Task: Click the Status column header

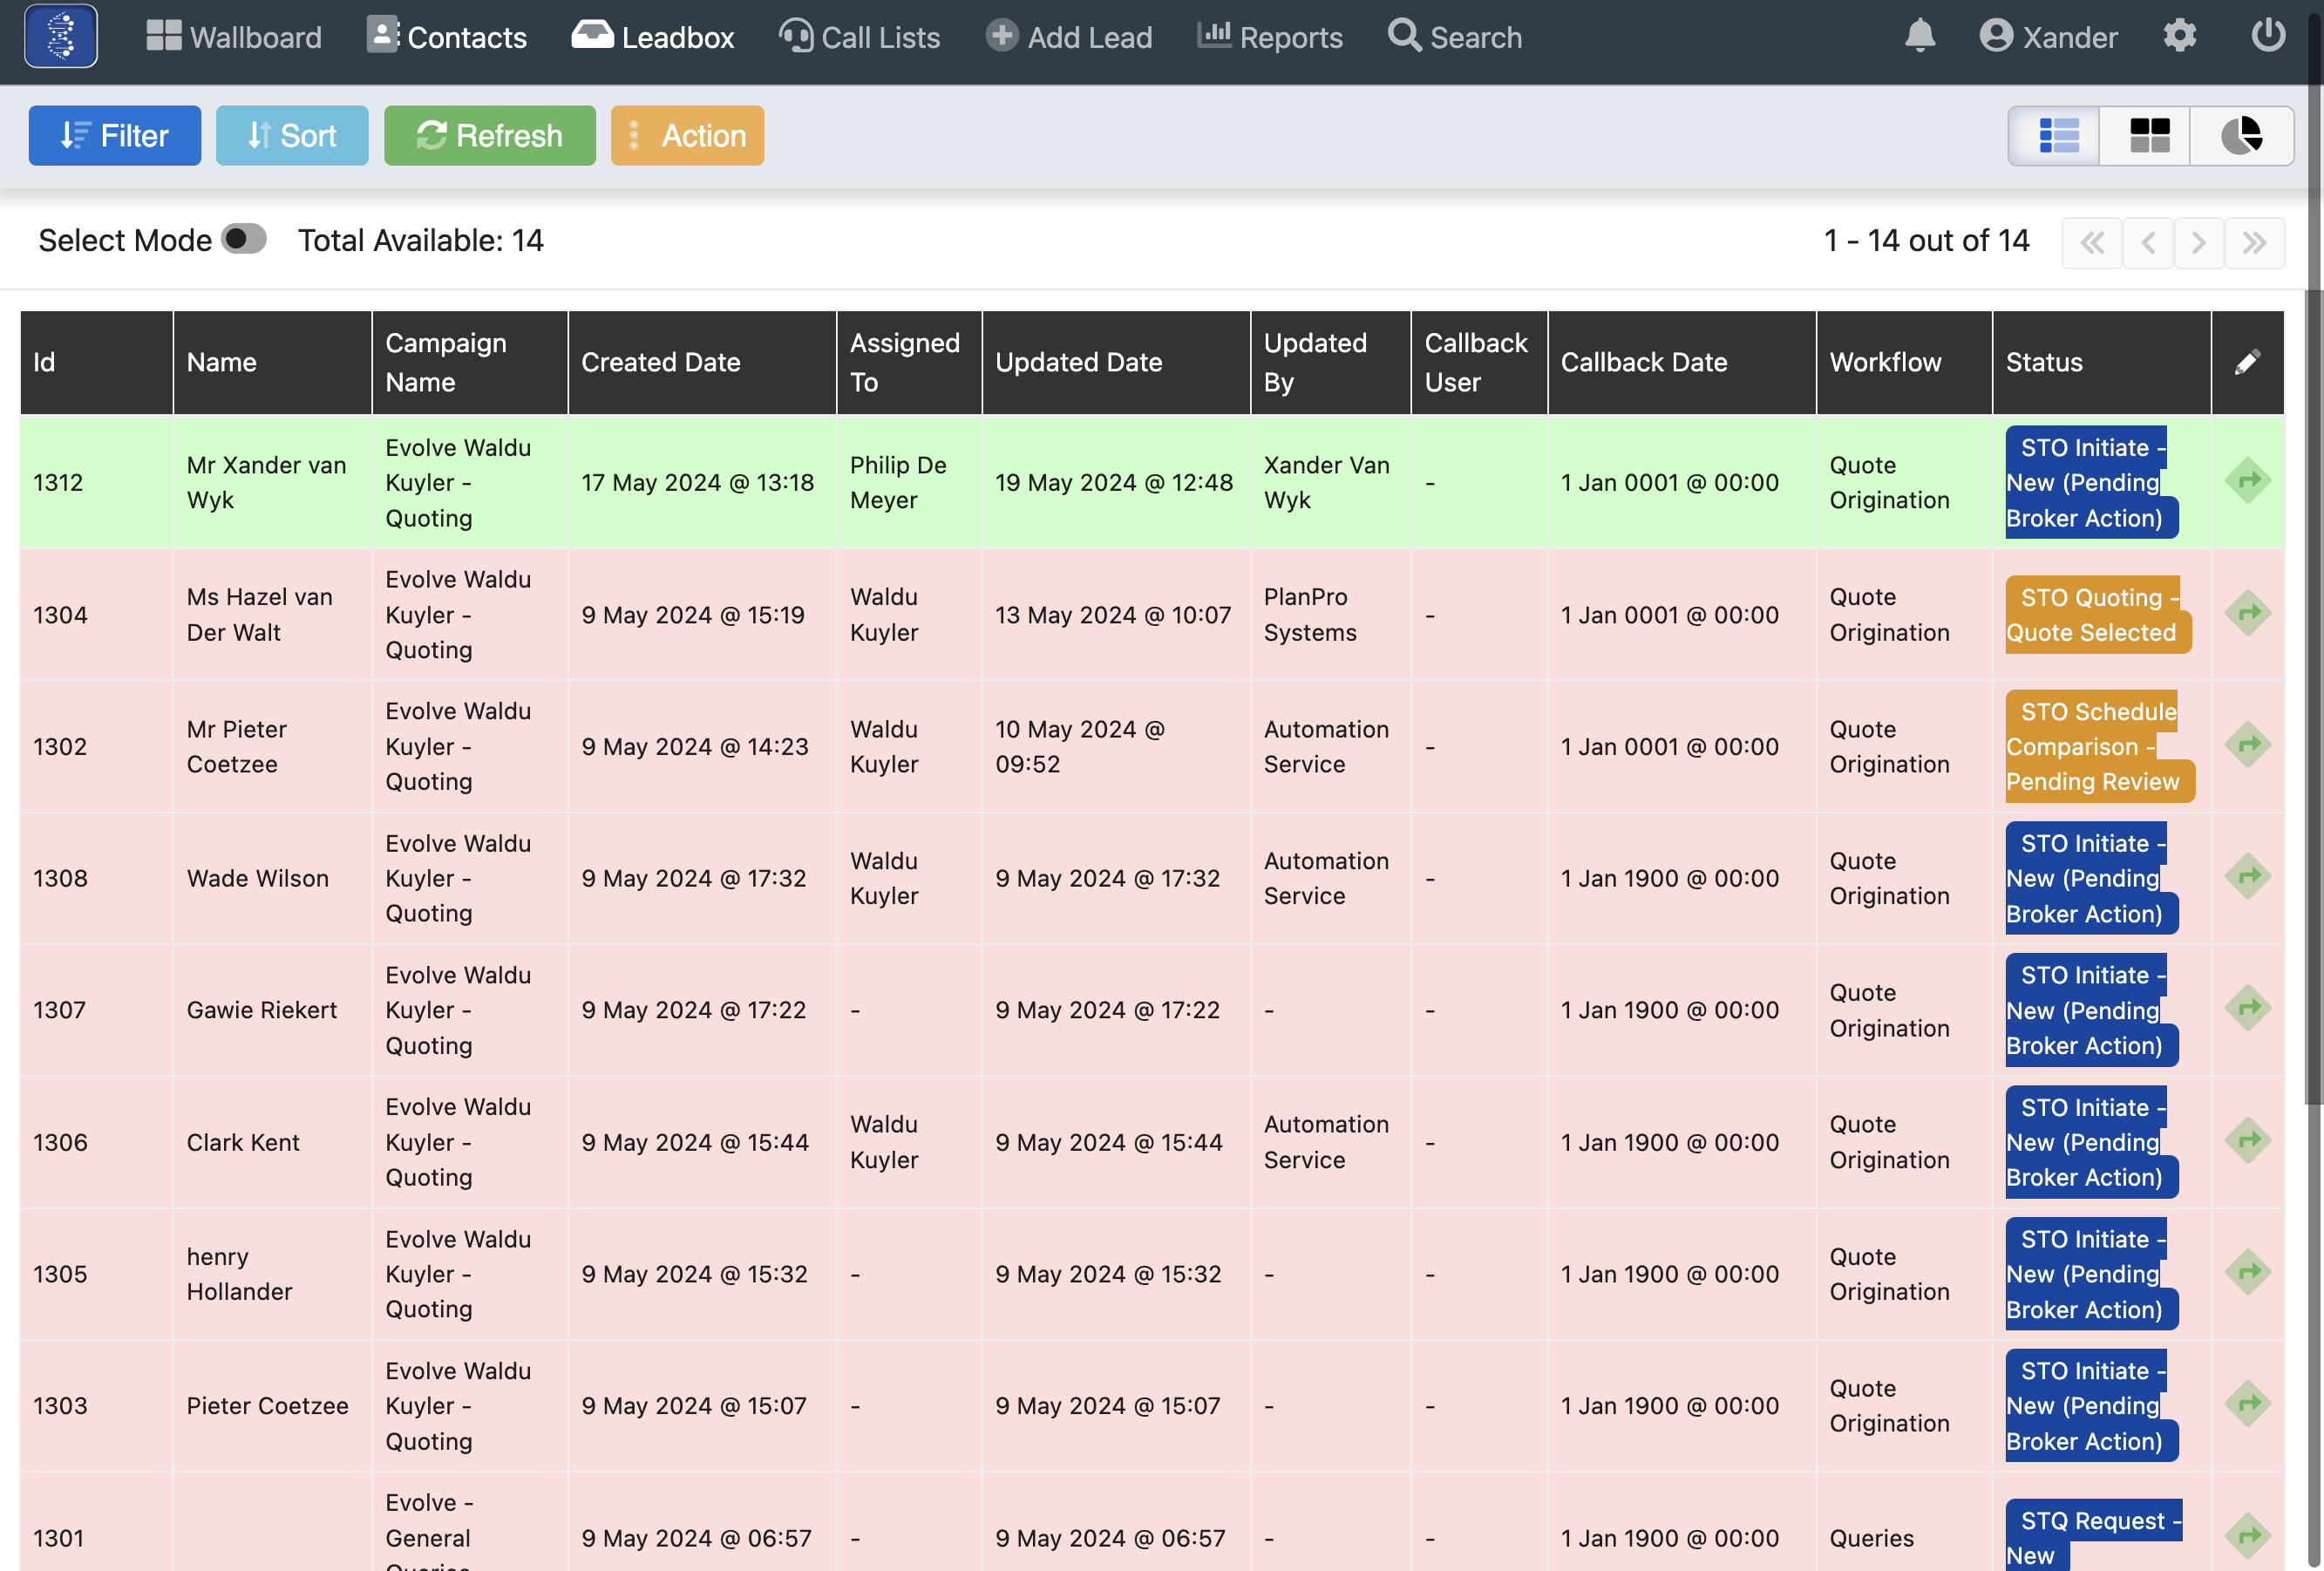Action: [x=2101, y=362]
